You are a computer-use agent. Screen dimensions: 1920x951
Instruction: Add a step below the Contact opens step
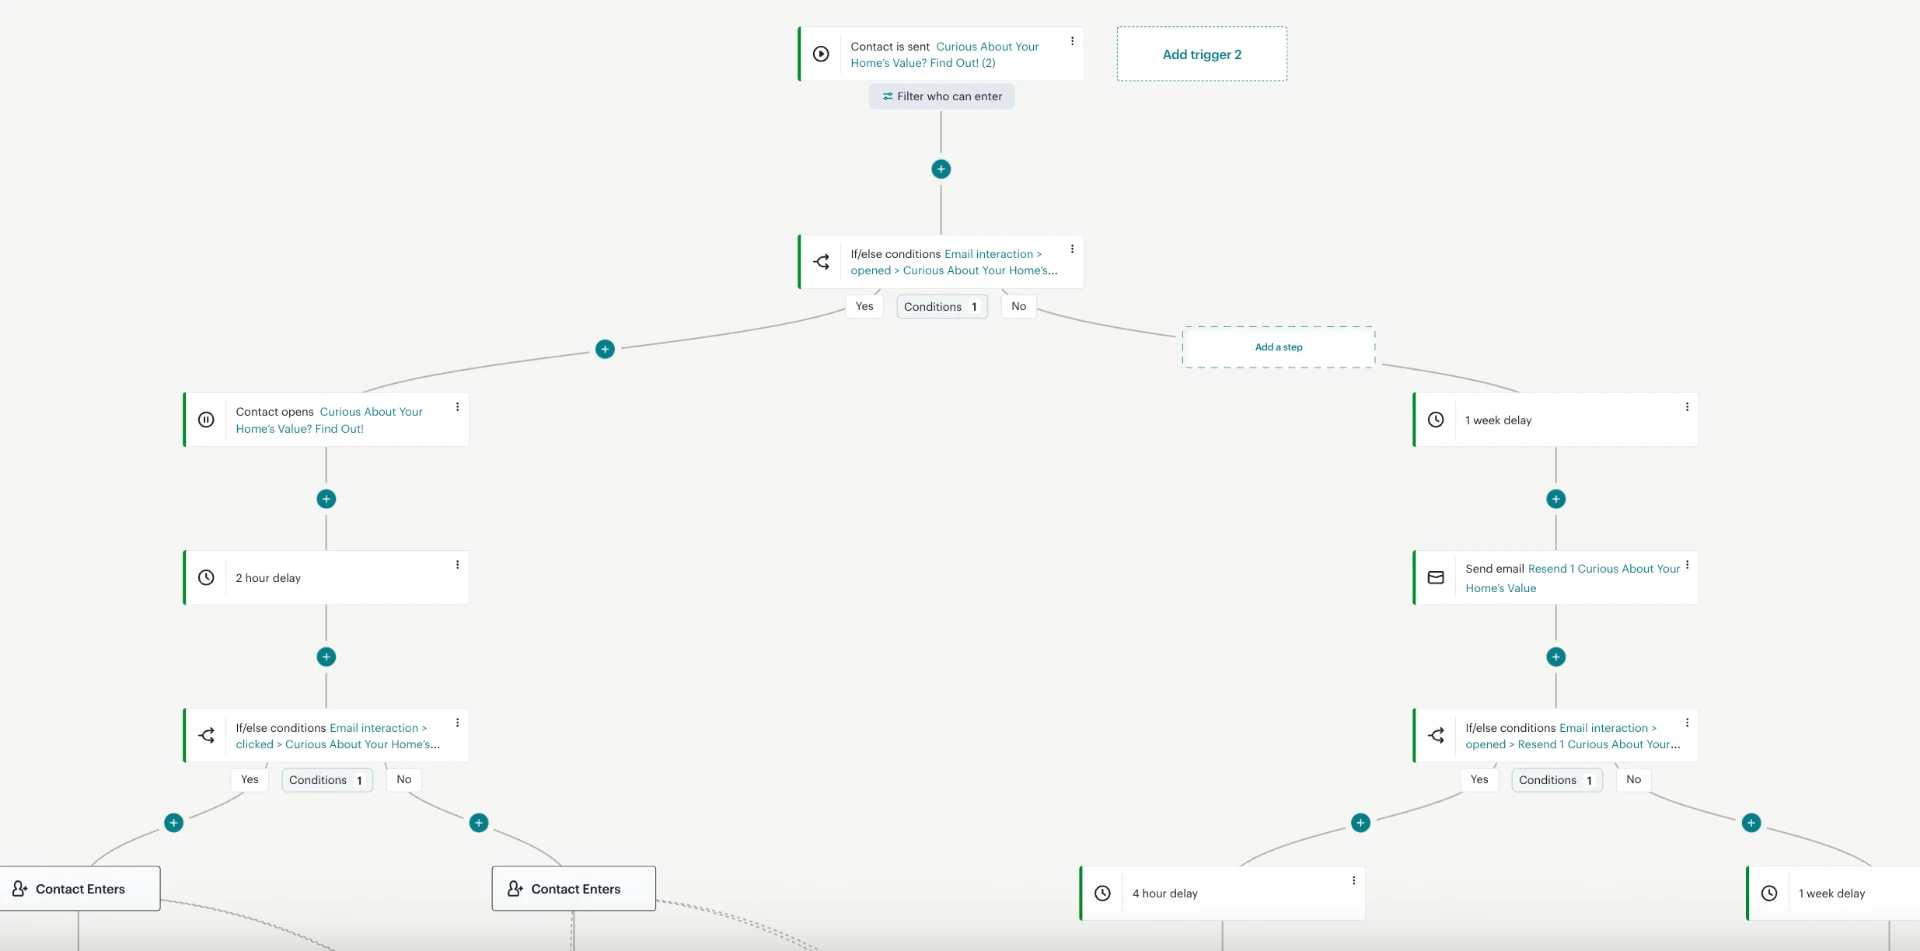326,499
